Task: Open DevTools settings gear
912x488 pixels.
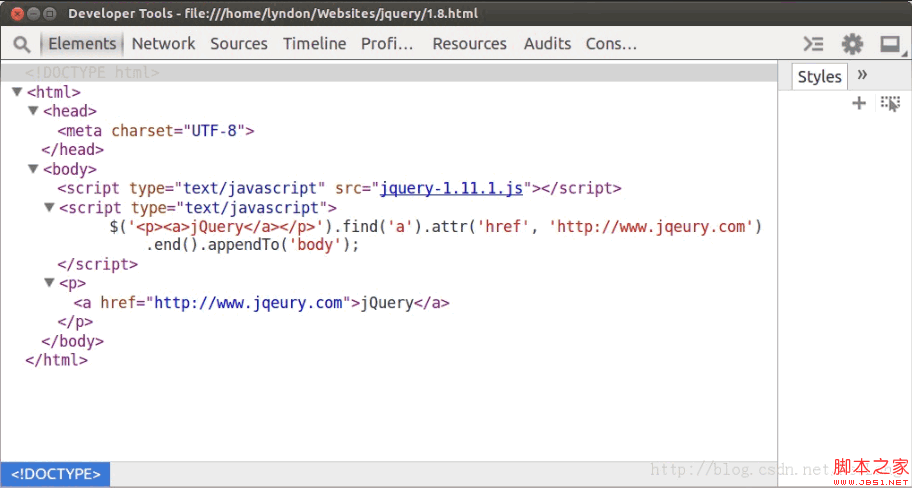Action: pyautogui.click(x=852, y=44)
